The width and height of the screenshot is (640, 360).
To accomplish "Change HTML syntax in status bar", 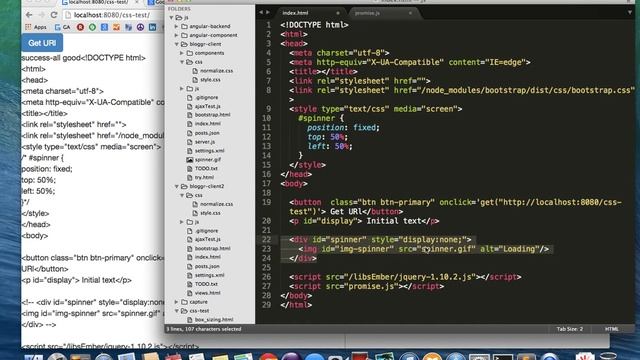I will tap(611, 329).
